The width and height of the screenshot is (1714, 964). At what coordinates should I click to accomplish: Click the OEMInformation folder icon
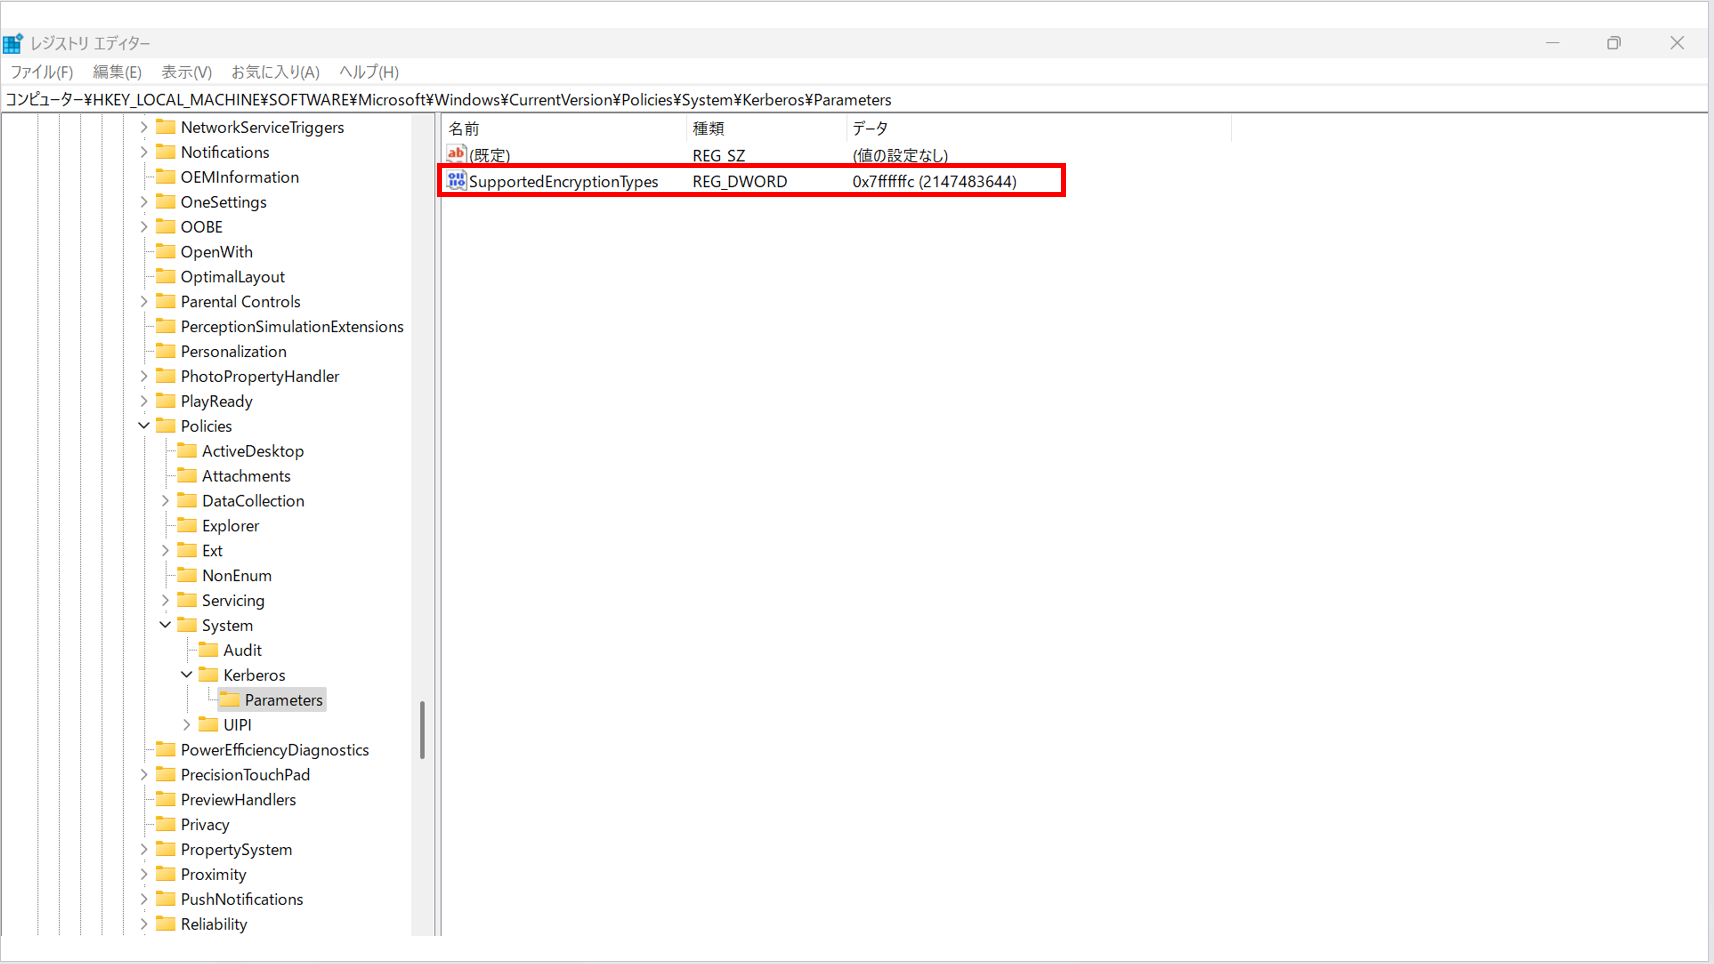coord(166,177)
